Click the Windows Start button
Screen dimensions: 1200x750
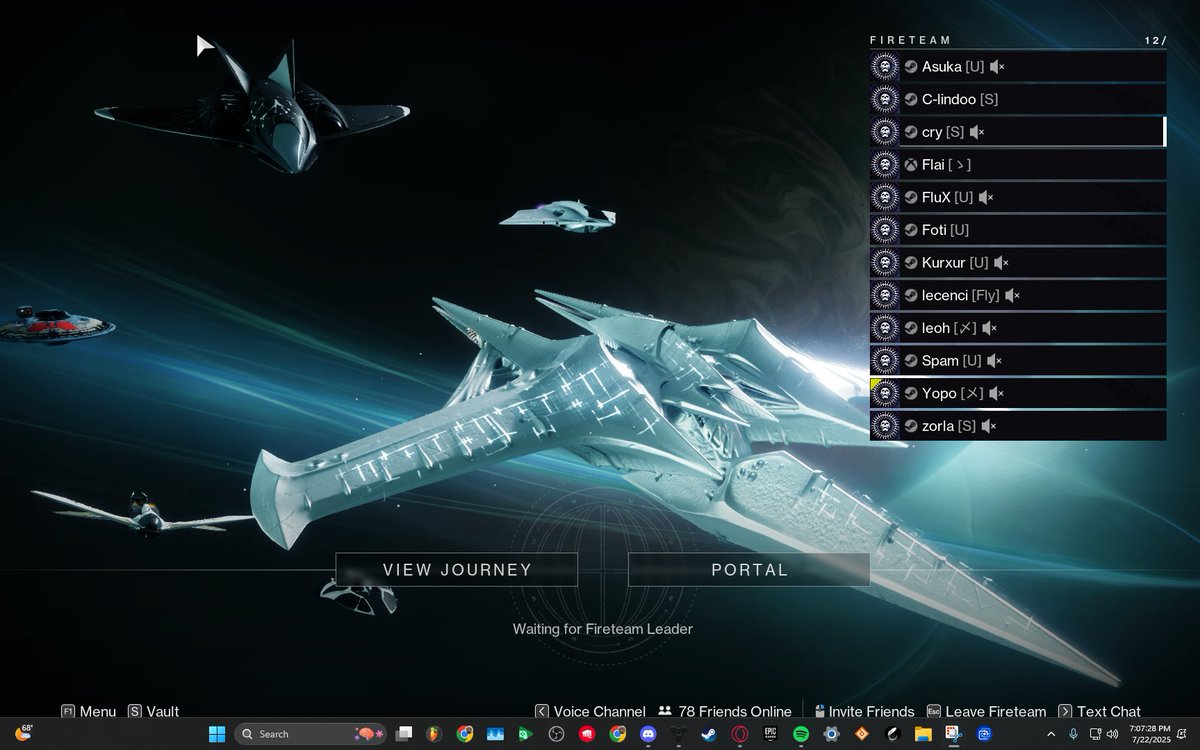click(217, 733)
